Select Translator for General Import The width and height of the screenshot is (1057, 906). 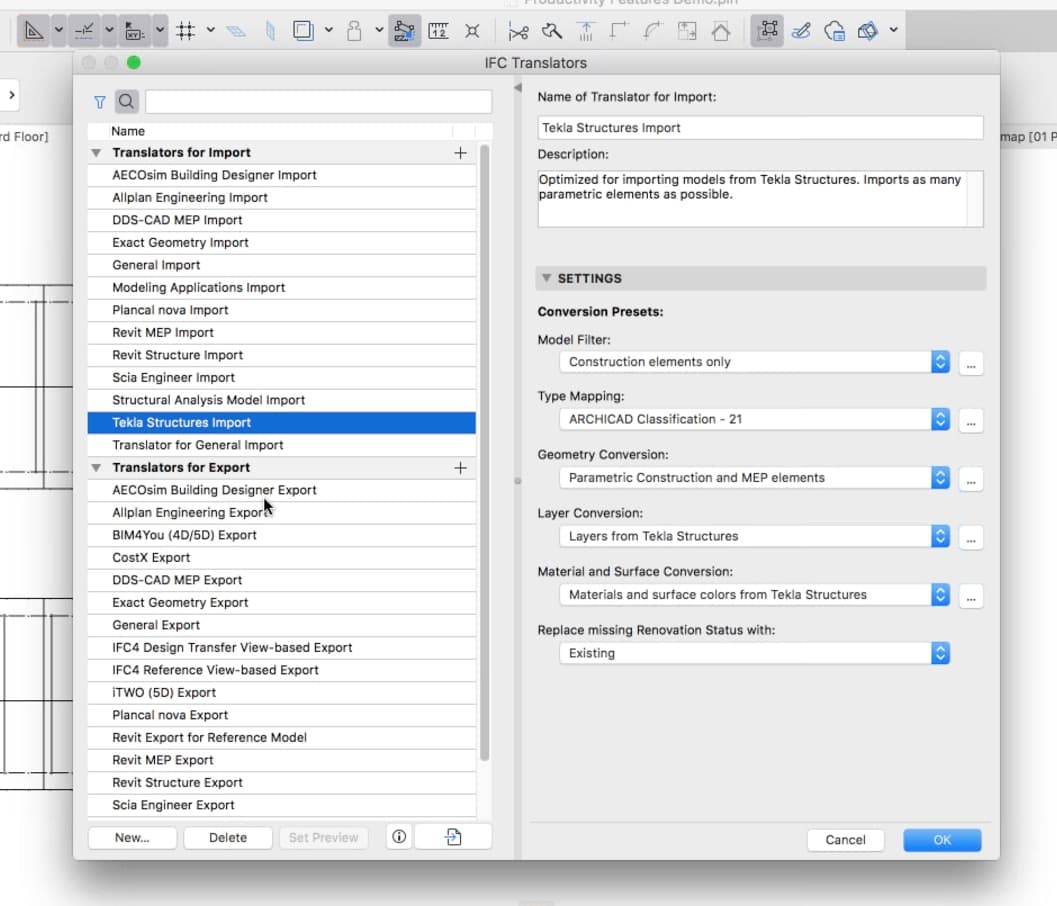tap(282, 445)
